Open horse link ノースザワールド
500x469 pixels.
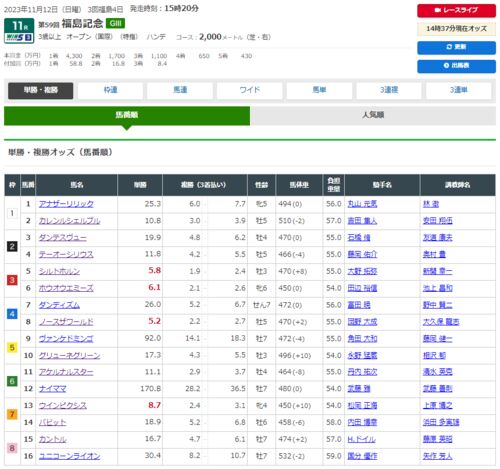click(66, 322)
